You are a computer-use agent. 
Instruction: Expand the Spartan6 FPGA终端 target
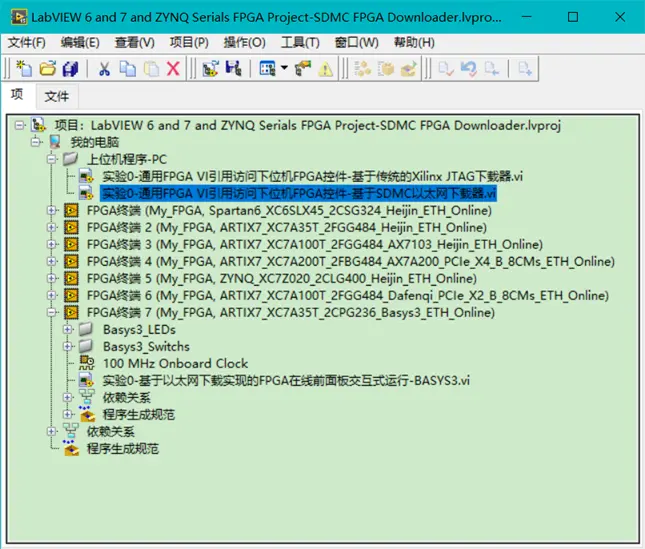[52, 211]
